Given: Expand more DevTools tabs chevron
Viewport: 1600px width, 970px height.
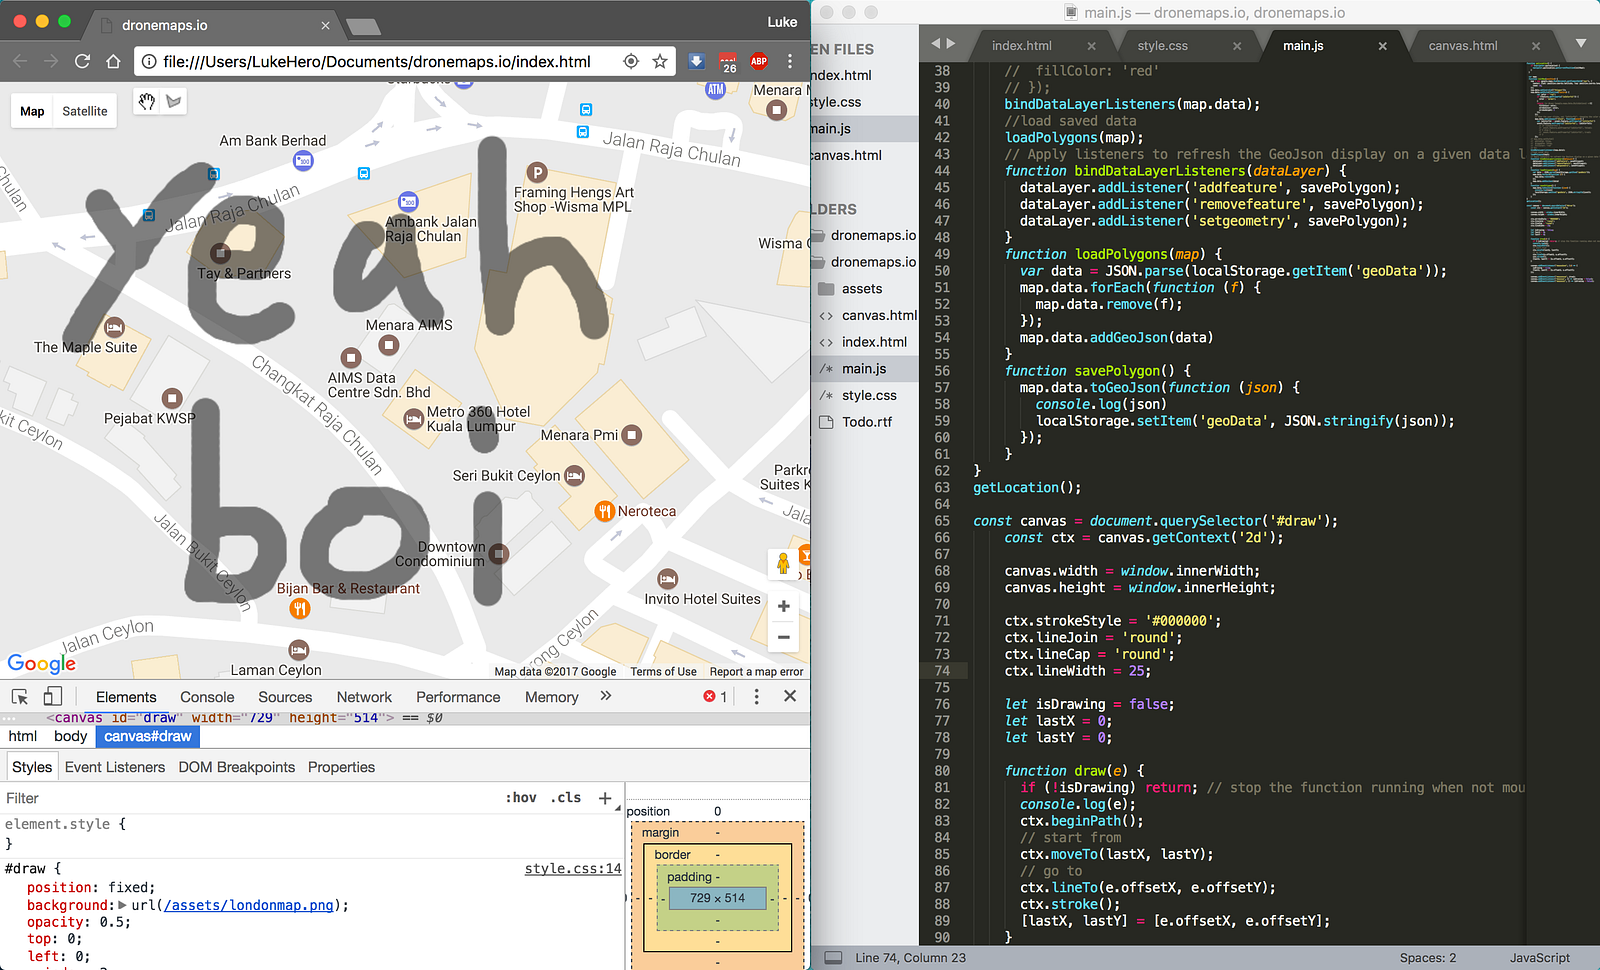Looking at the screenshot, I should (x=605, y=696).
